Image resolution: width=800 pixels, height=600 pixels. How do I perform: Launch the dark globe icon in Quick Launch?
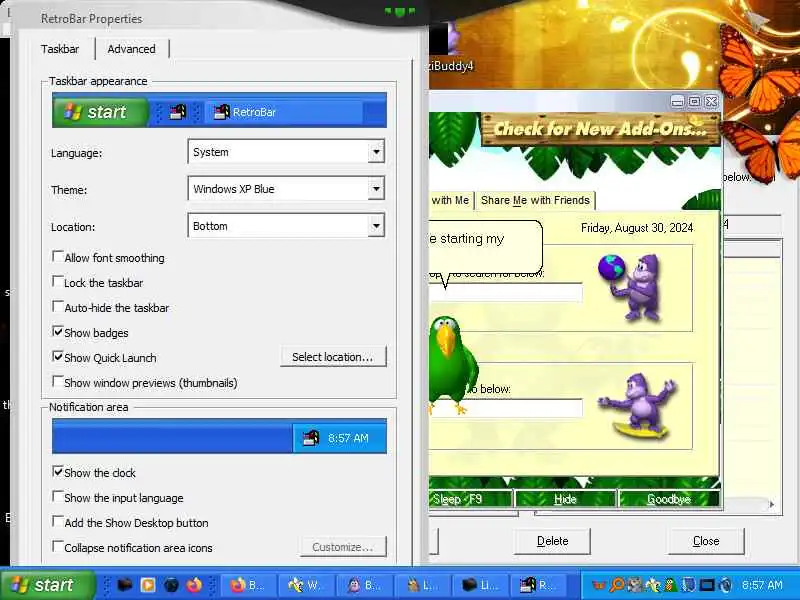click(x=171, y=585)
